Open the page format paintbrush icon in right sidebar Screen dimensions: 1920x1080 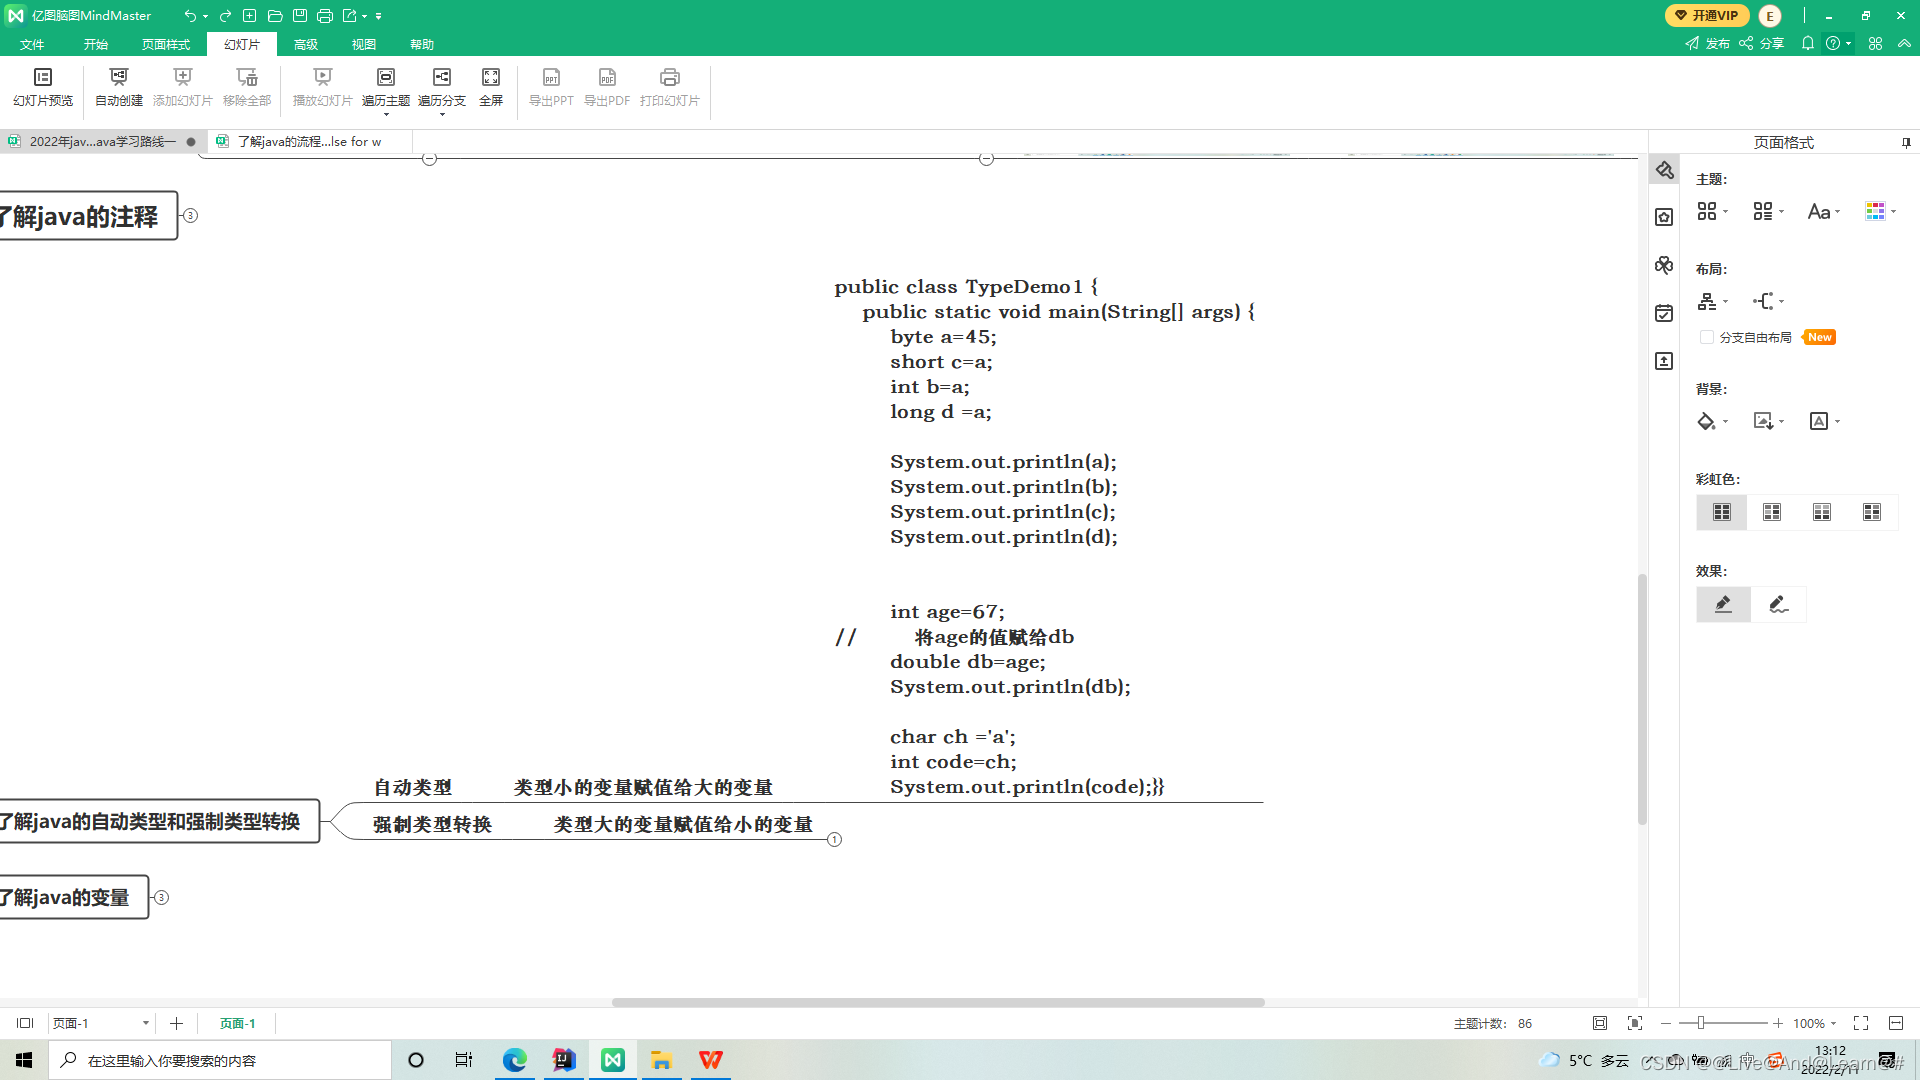point(1664,170)
